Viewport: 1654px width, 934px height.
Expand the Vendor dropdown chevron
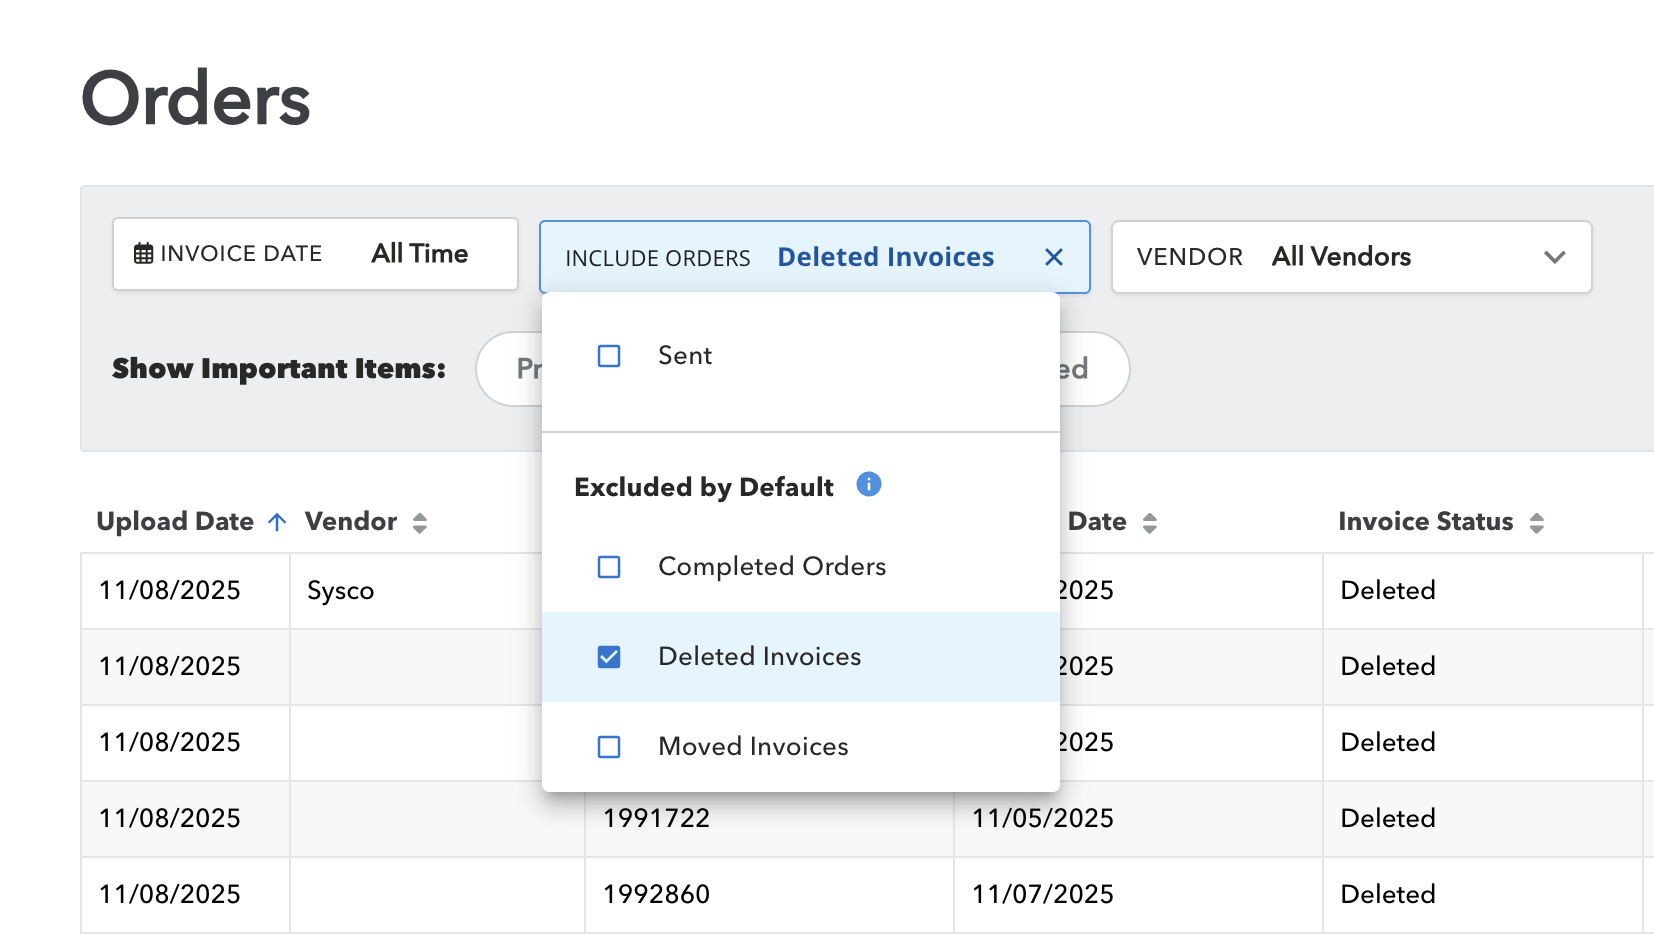click(x=1553, y=258)
